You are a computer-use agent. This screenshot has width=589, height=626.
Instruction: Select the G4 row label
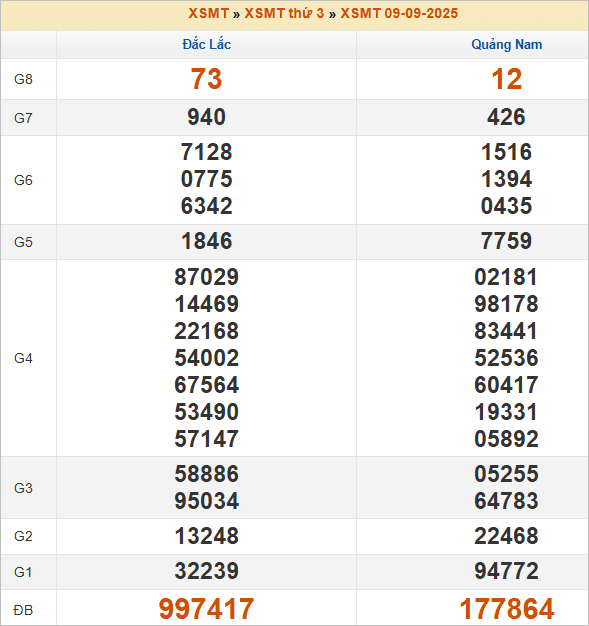23,358
